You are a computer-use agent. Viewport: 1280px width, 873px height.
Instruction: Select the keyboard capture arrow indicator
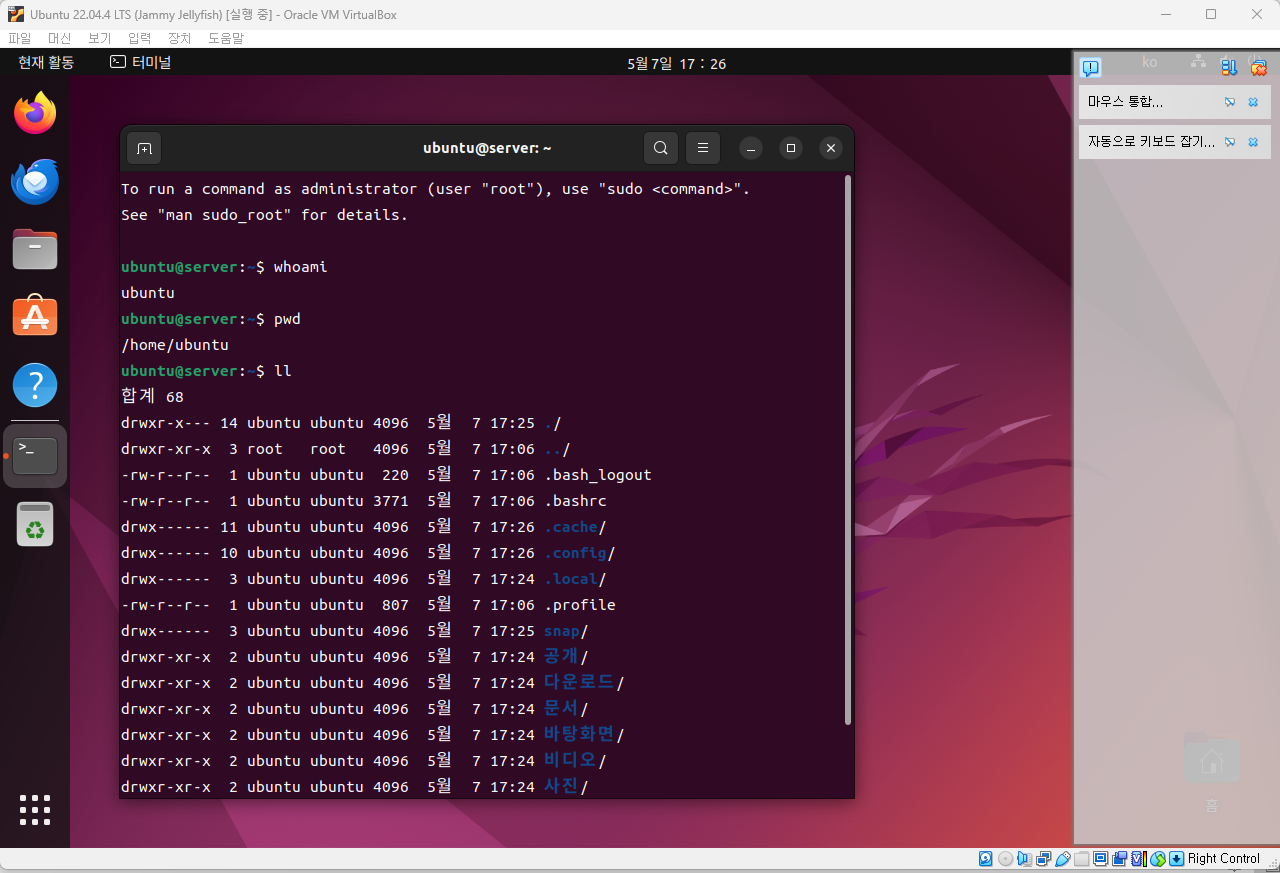tap(1176, 858)
